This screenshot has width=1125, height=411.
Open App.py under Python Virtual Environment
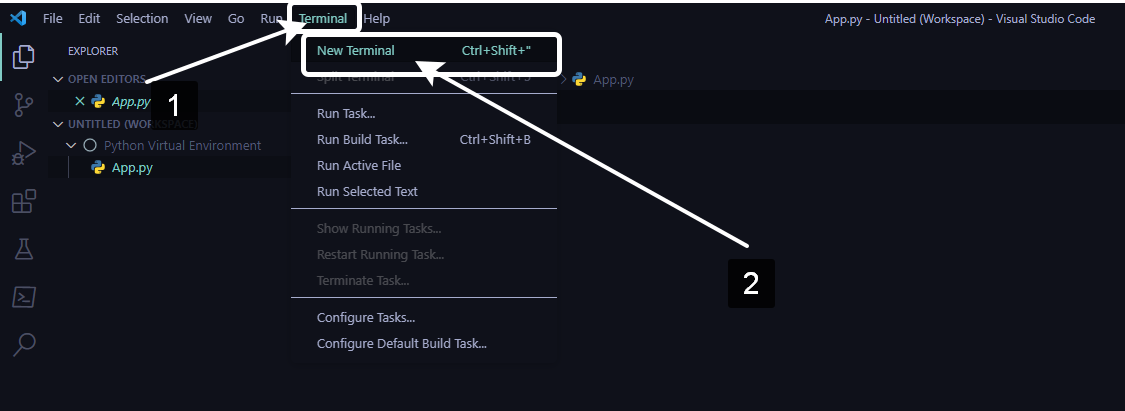click(132, 167)
